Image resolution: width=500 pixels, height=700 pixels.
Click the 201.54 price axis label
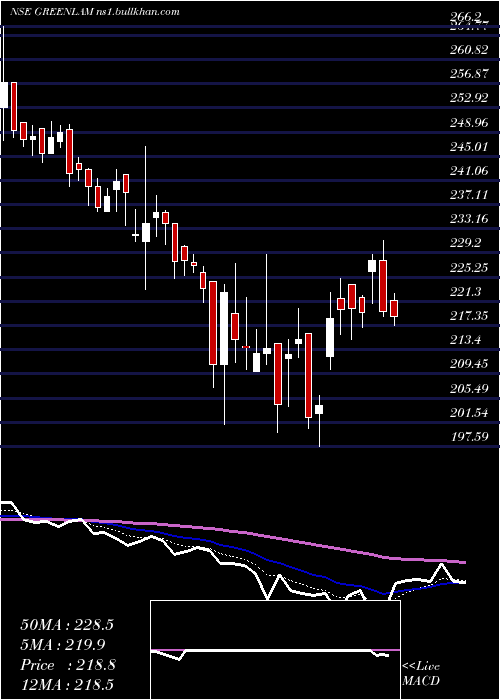(x=468, y=412)
